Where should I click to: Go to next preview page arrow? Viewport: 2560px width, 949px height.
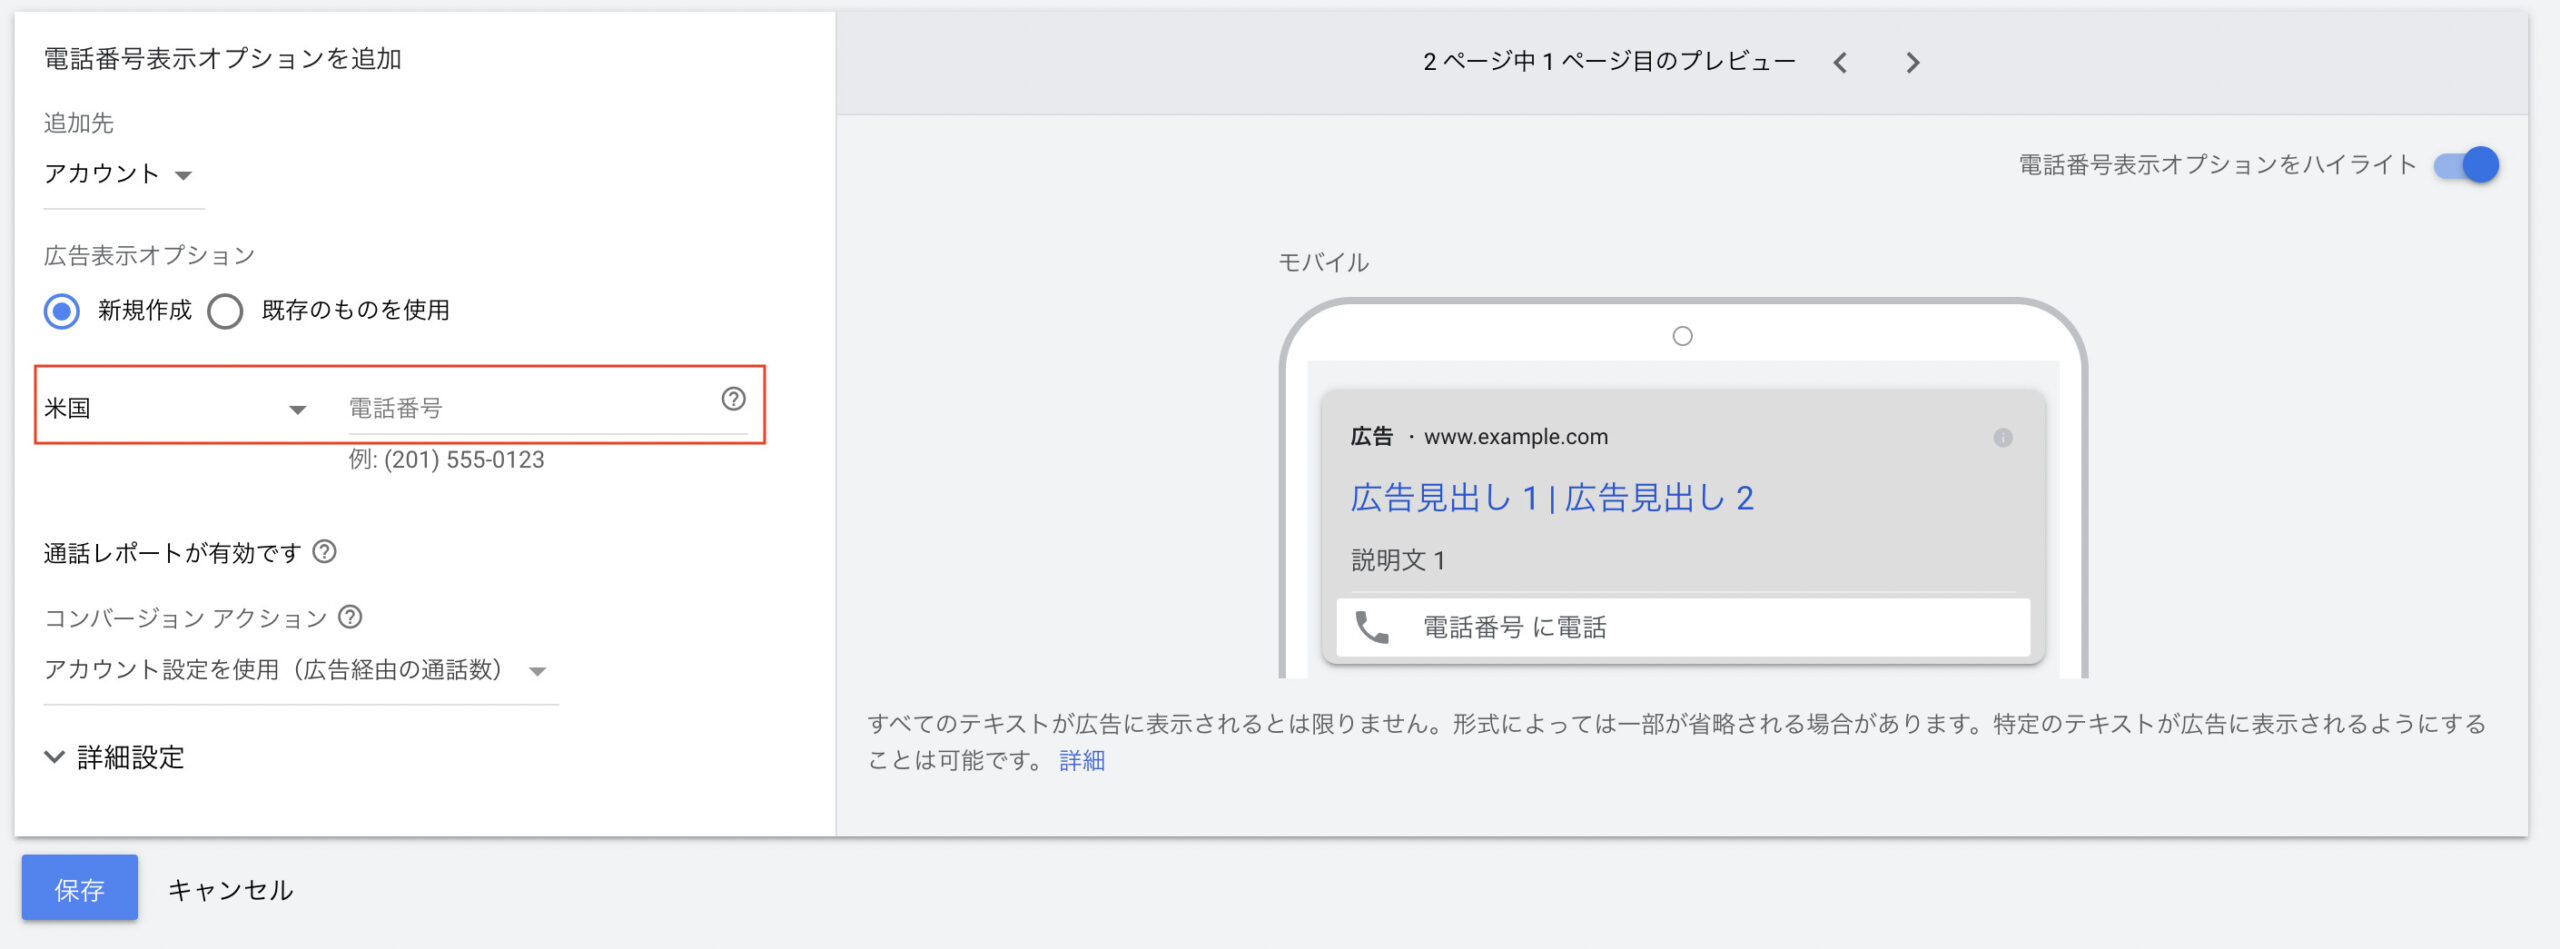[x=1912, y=63]
